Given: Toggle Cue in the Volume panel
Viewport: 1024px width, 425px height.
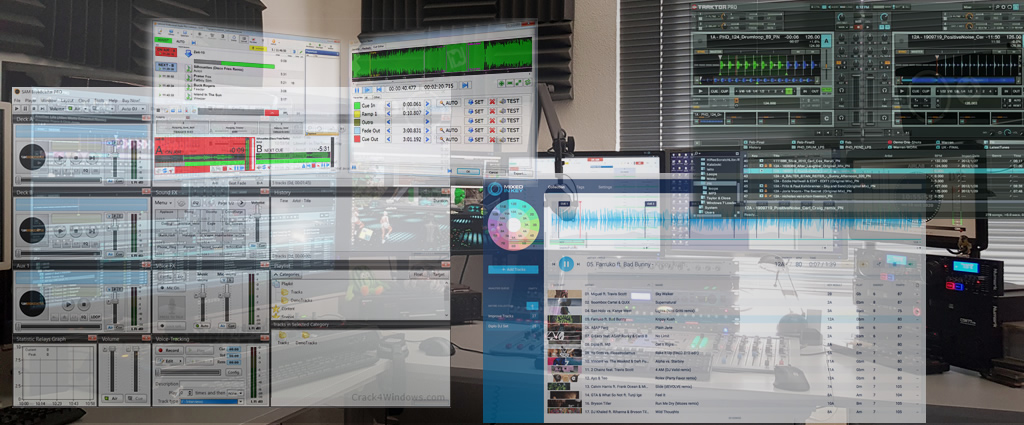Looking at the screenshot, I should coord(136,398).
